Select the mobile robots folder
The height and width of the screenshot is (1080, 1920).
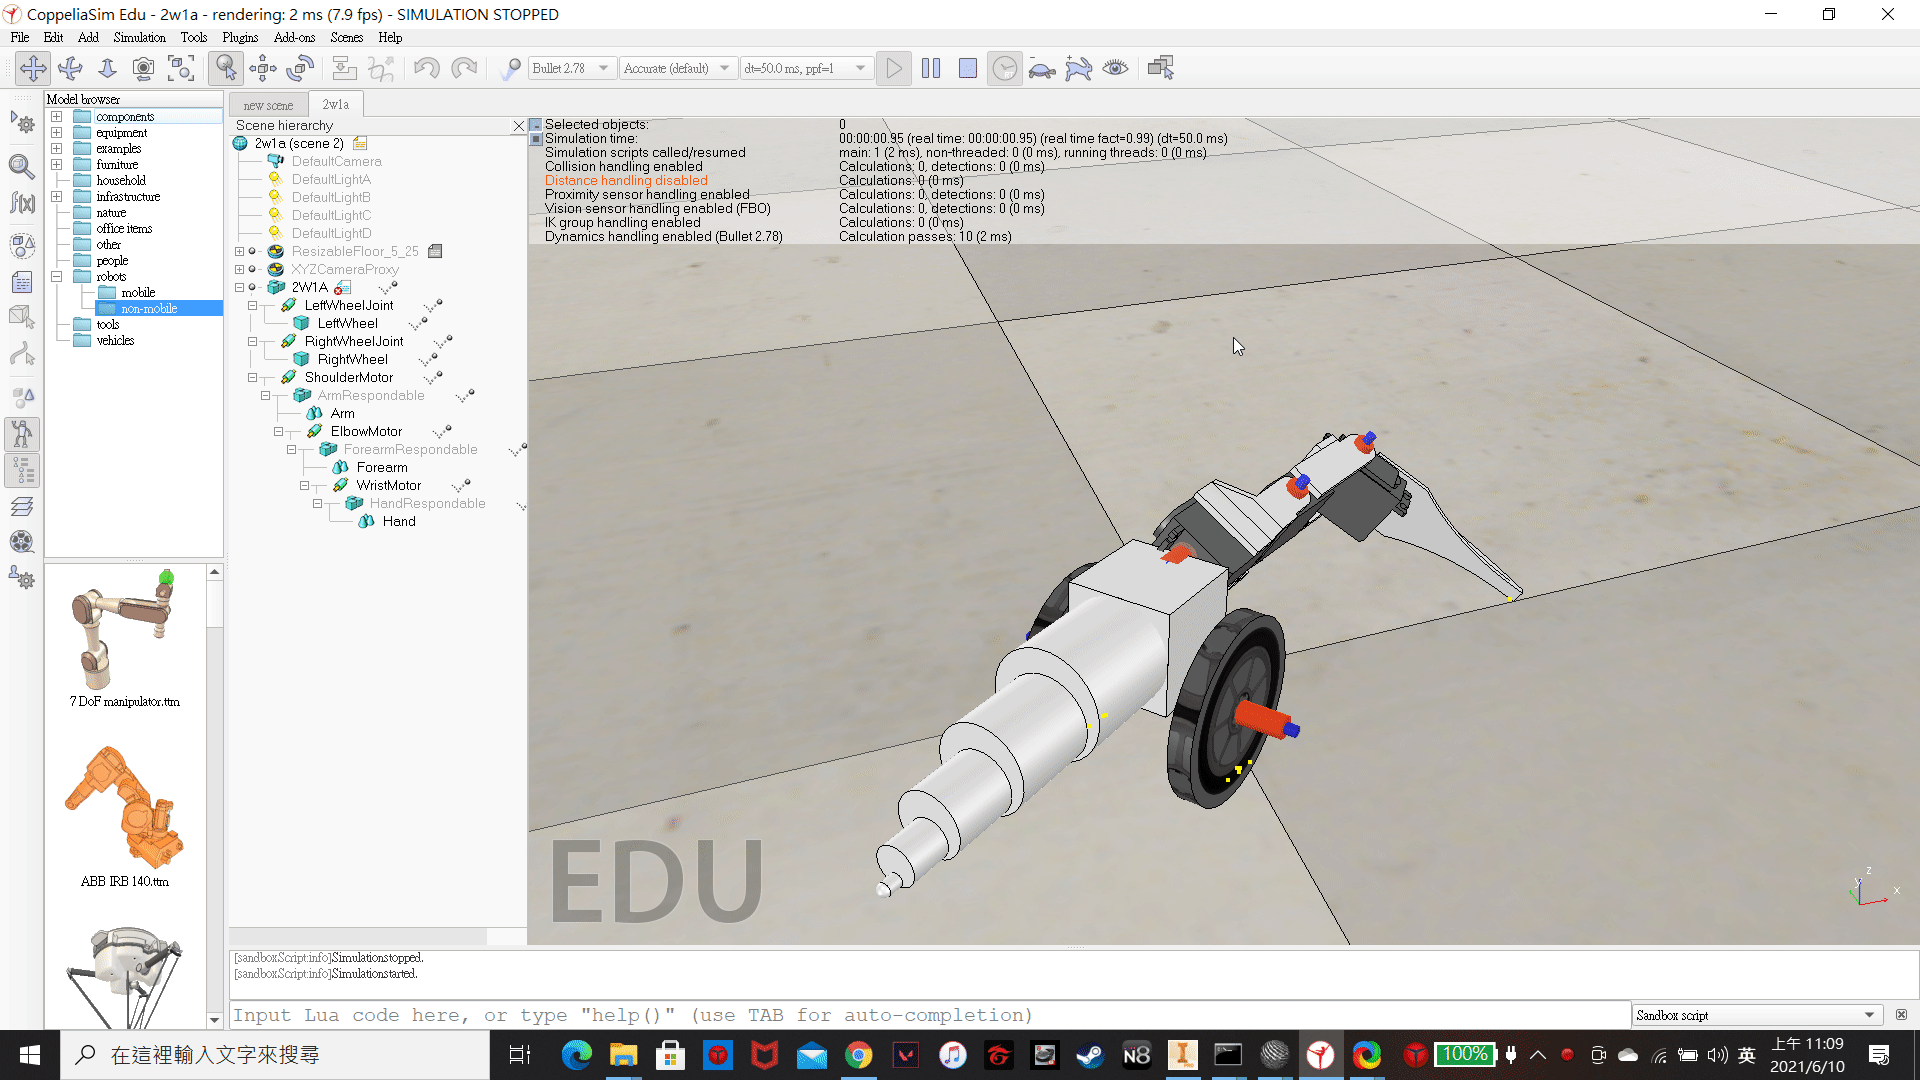pos(138,293)
